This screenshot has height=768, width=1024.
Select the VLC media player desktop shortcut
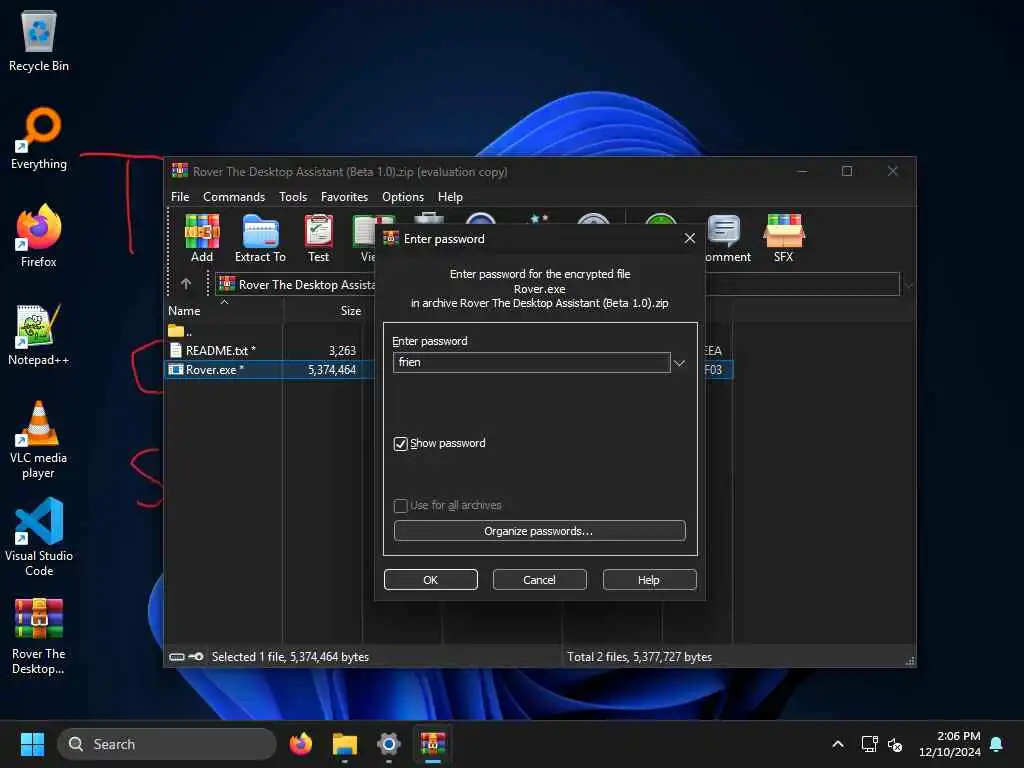39,440
